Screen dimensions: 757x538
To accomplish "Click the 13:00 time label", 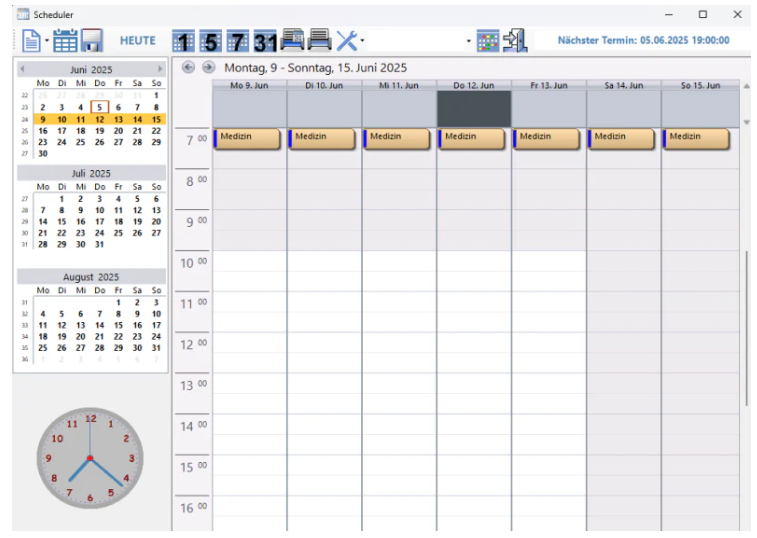I will [x=194, y=386].
